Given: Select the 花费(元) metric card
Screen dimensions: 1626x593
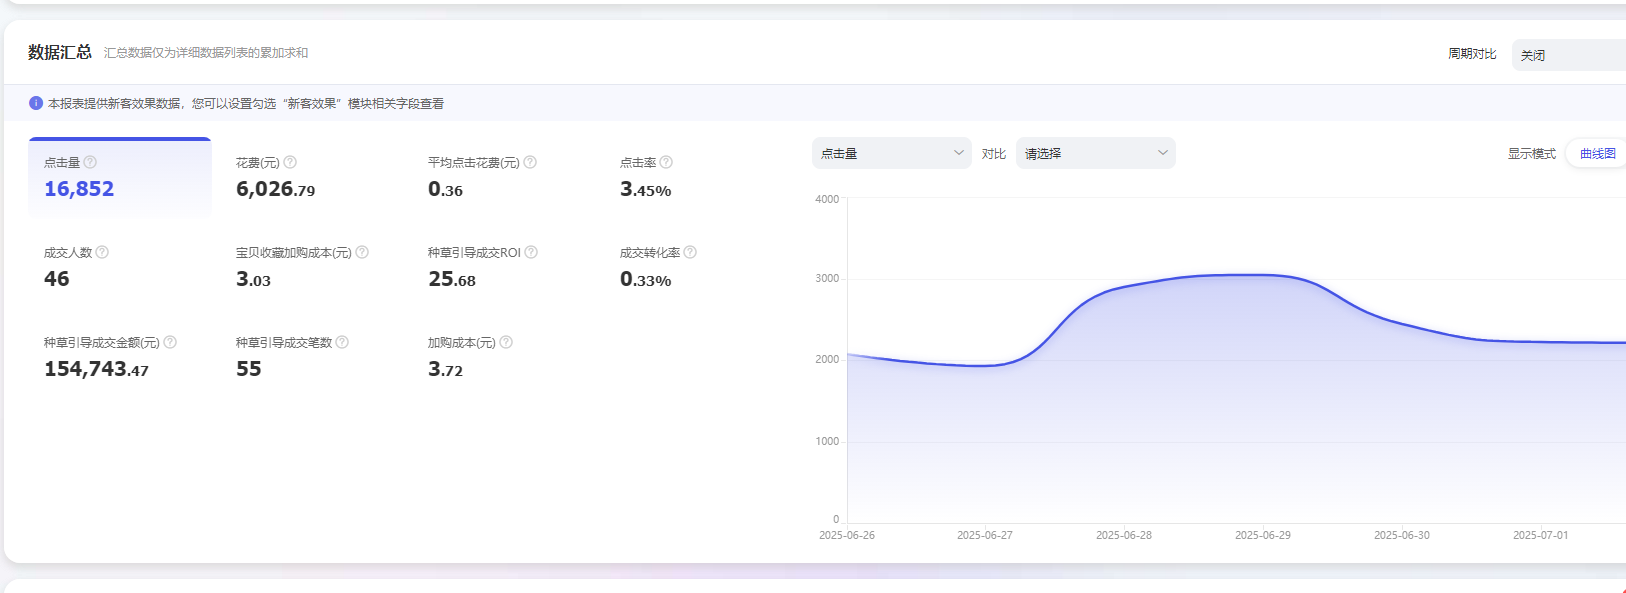Looking at the screenshot, I should (312, 177).
